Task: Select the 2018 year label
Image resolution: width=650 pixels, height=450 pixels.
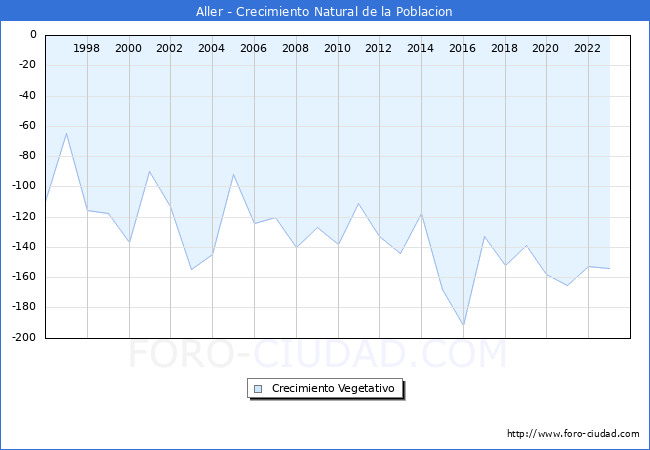Action: (x=504, y=48)
